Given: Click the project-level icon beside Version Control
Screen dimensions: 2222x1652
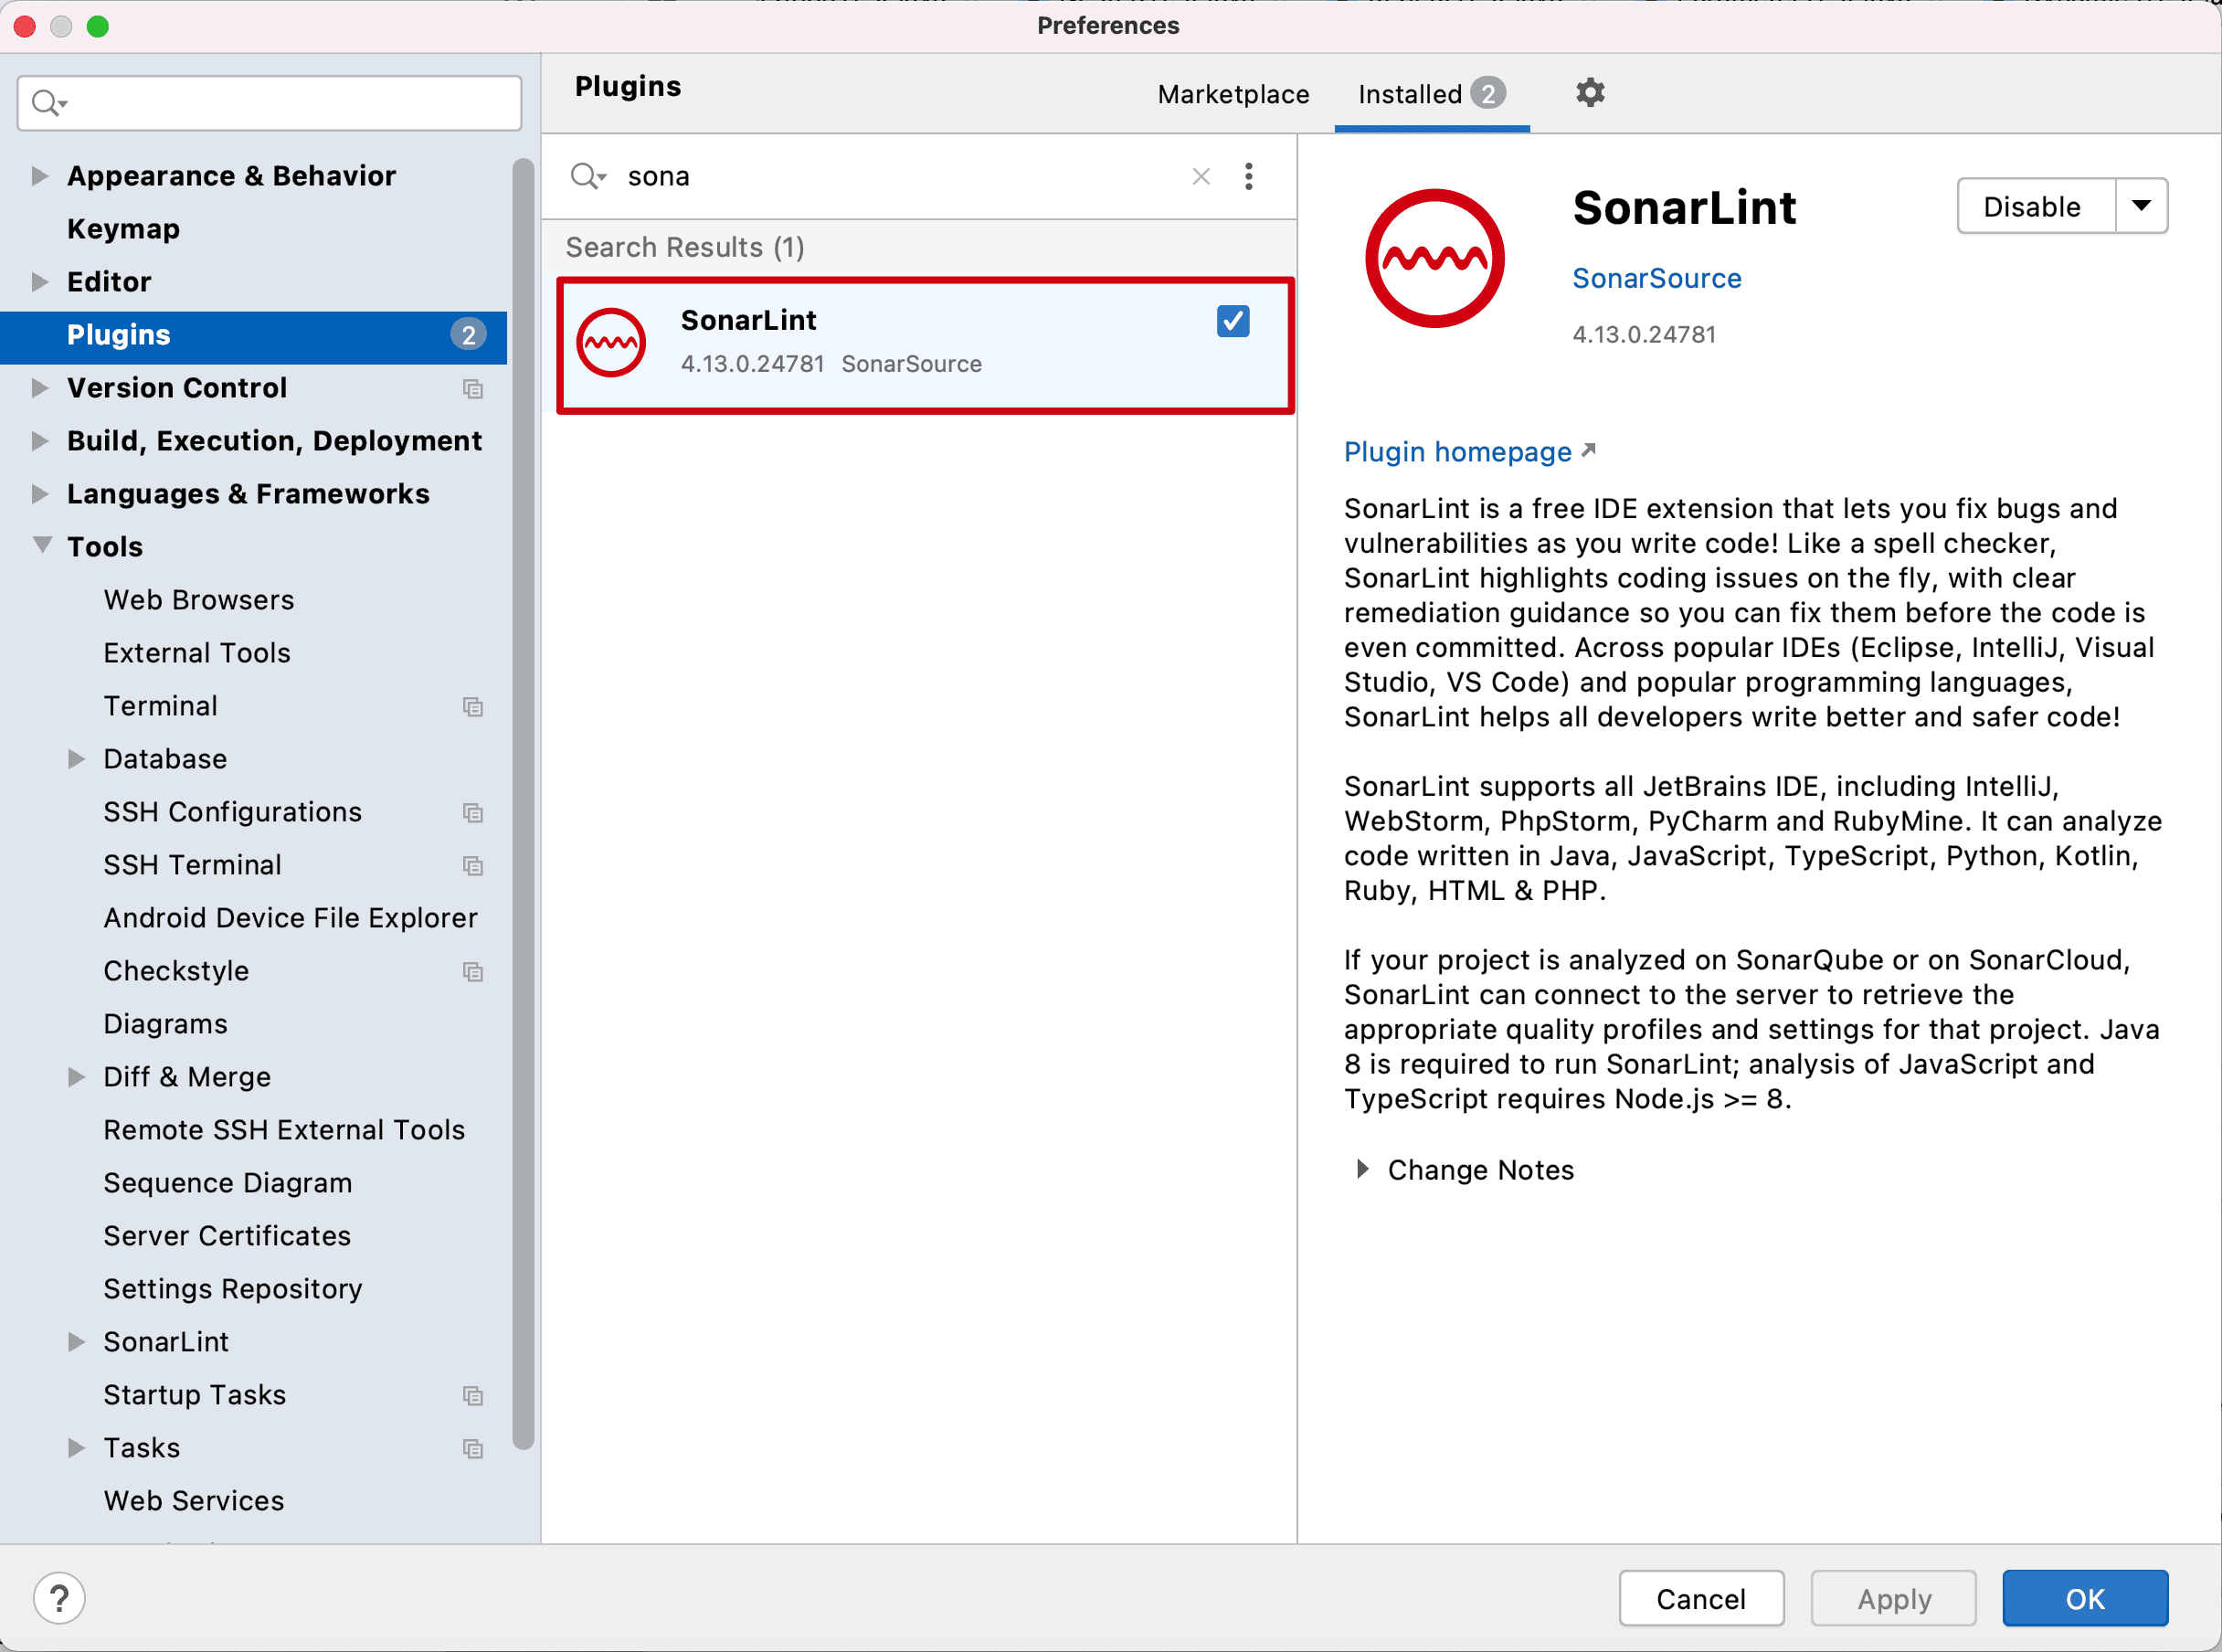Looking at the screenshot, I should coord(473,388).
